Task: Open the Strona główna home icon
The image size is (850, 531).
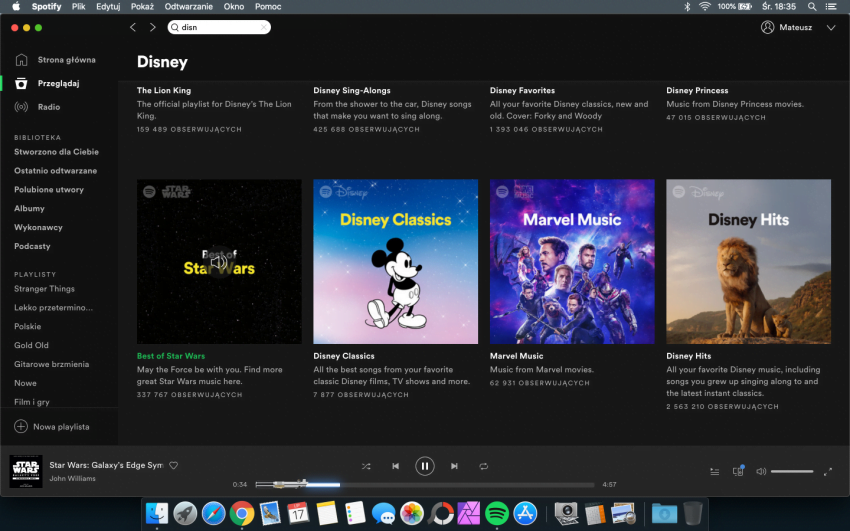Action: [21, 60]
